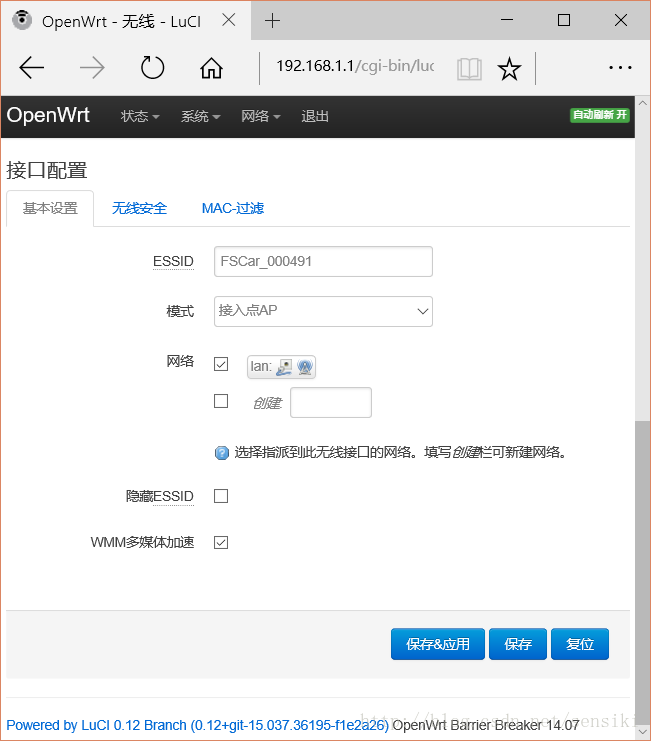Toggle WMM multimedia acceleration checkbox
The image size is (651, 741).
221,543
